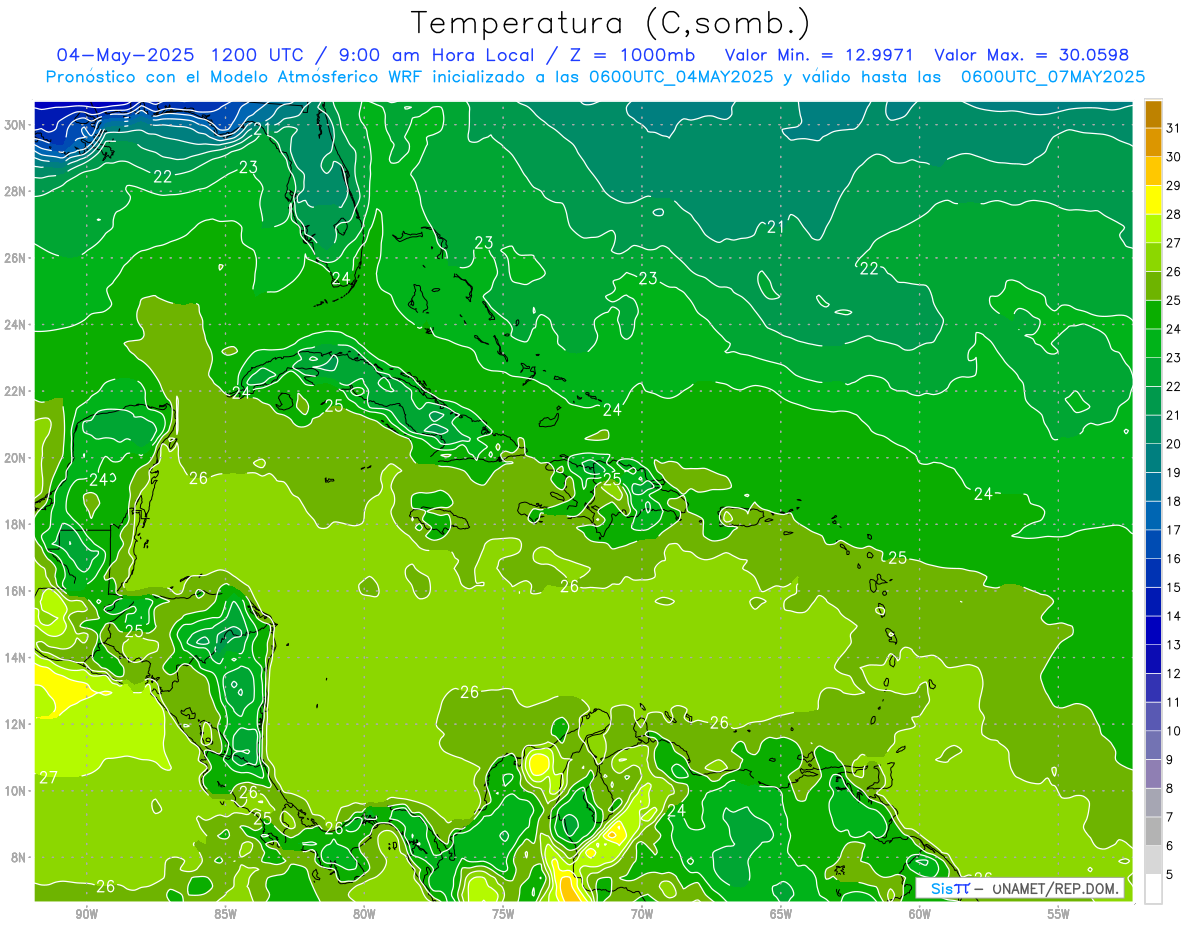Click the color scale label 25
Screen dimensions: 1200x927
[x=1174, y=300]
